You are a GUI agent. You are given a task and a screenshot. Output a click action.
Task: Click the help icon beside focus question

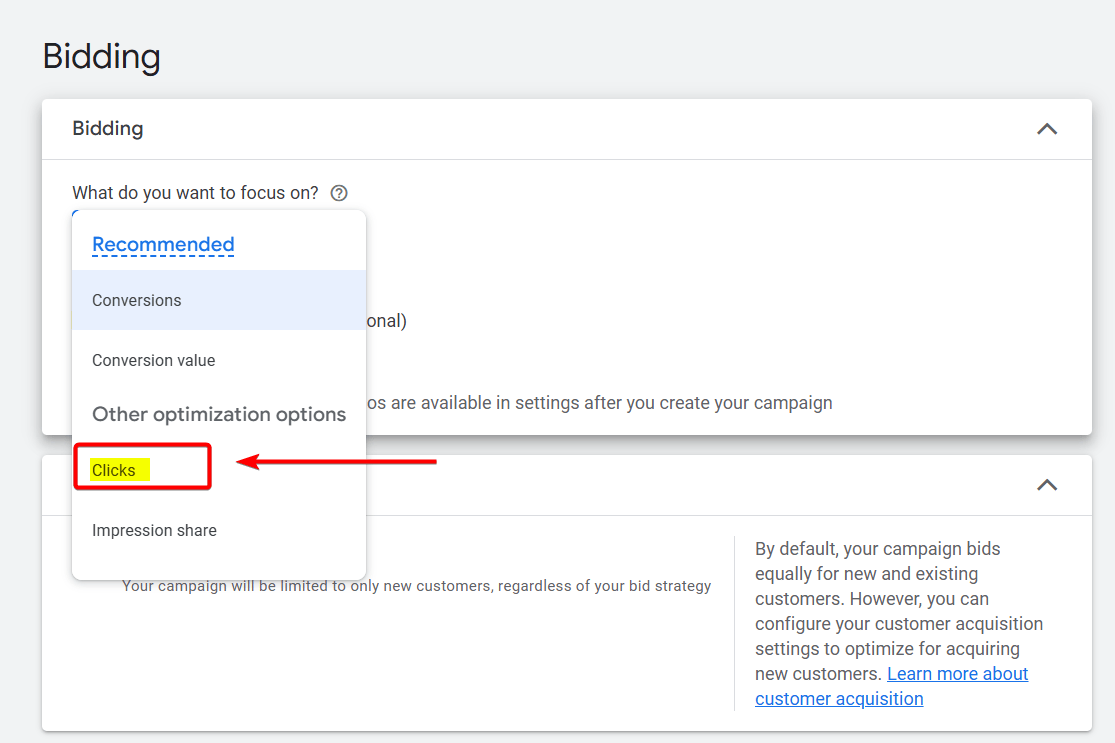(x=339, y=193)
